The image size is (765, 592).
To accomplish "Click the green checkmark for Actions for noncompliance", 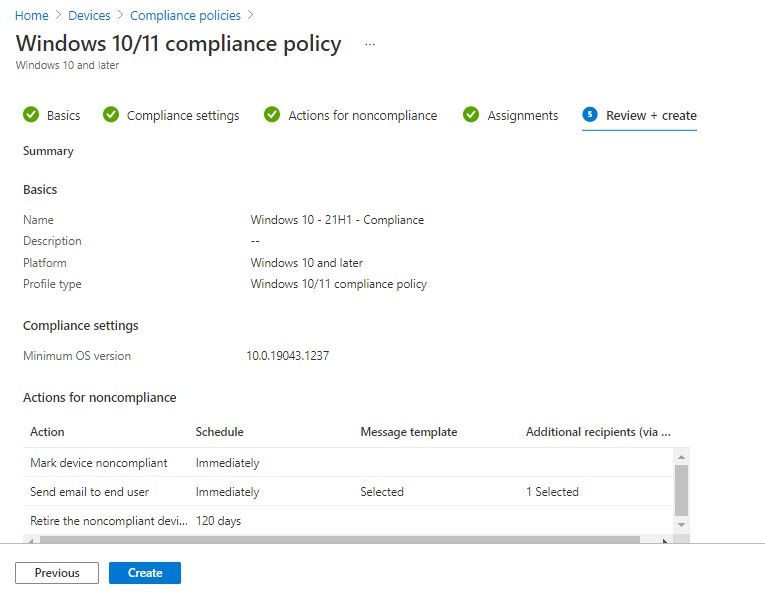I will point(272,115).
